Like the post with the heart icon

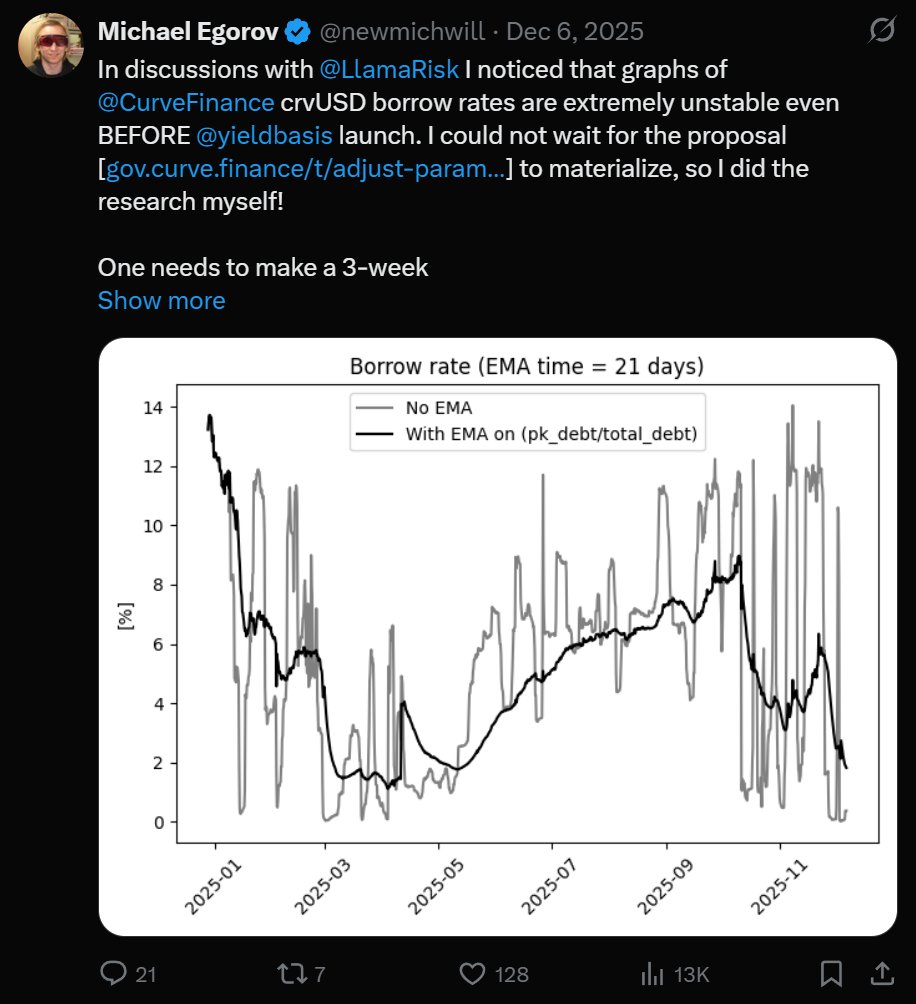click(x=473, y=972)
